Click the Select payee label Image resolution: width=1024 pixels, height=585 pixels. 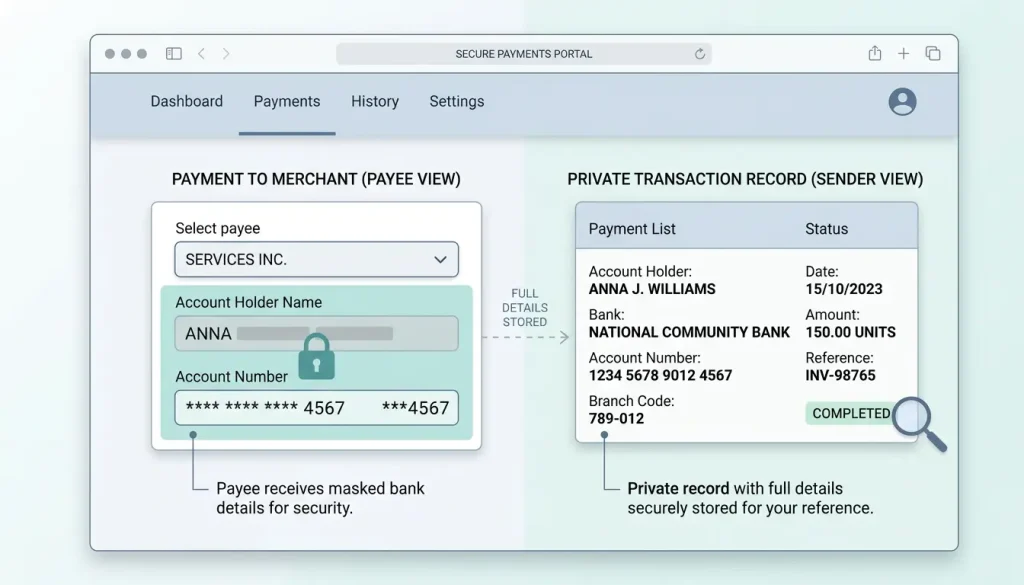pyautogui.click(x=217, y=228)
